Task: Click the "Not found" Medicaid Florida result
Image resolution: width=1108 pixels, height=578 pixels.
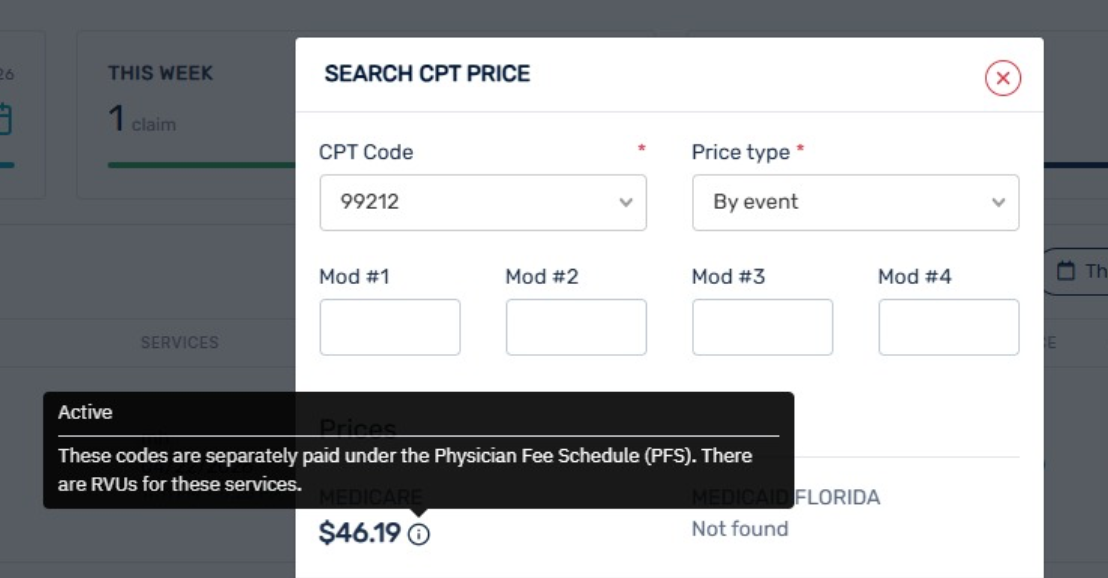Action: (x=740, y=529)
